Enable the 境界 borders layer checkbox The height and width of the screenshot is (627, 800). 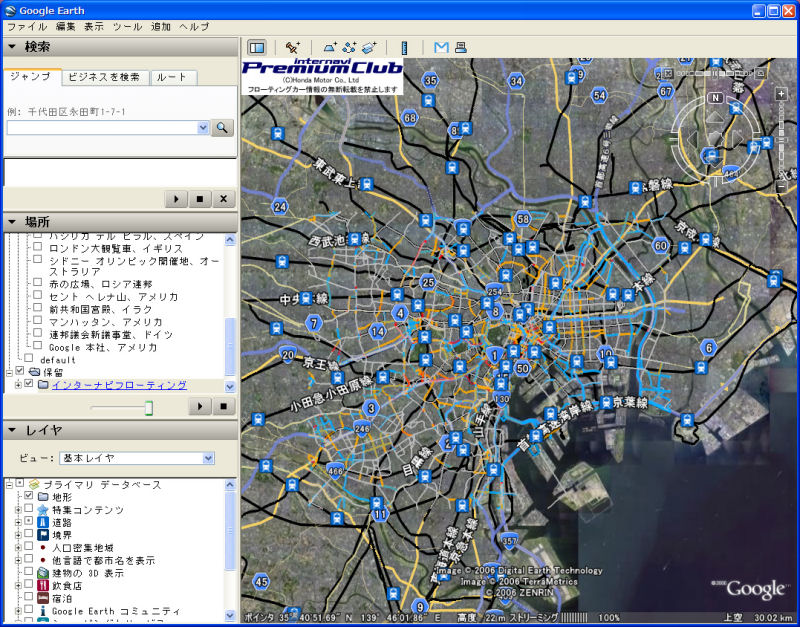(29, 533)
